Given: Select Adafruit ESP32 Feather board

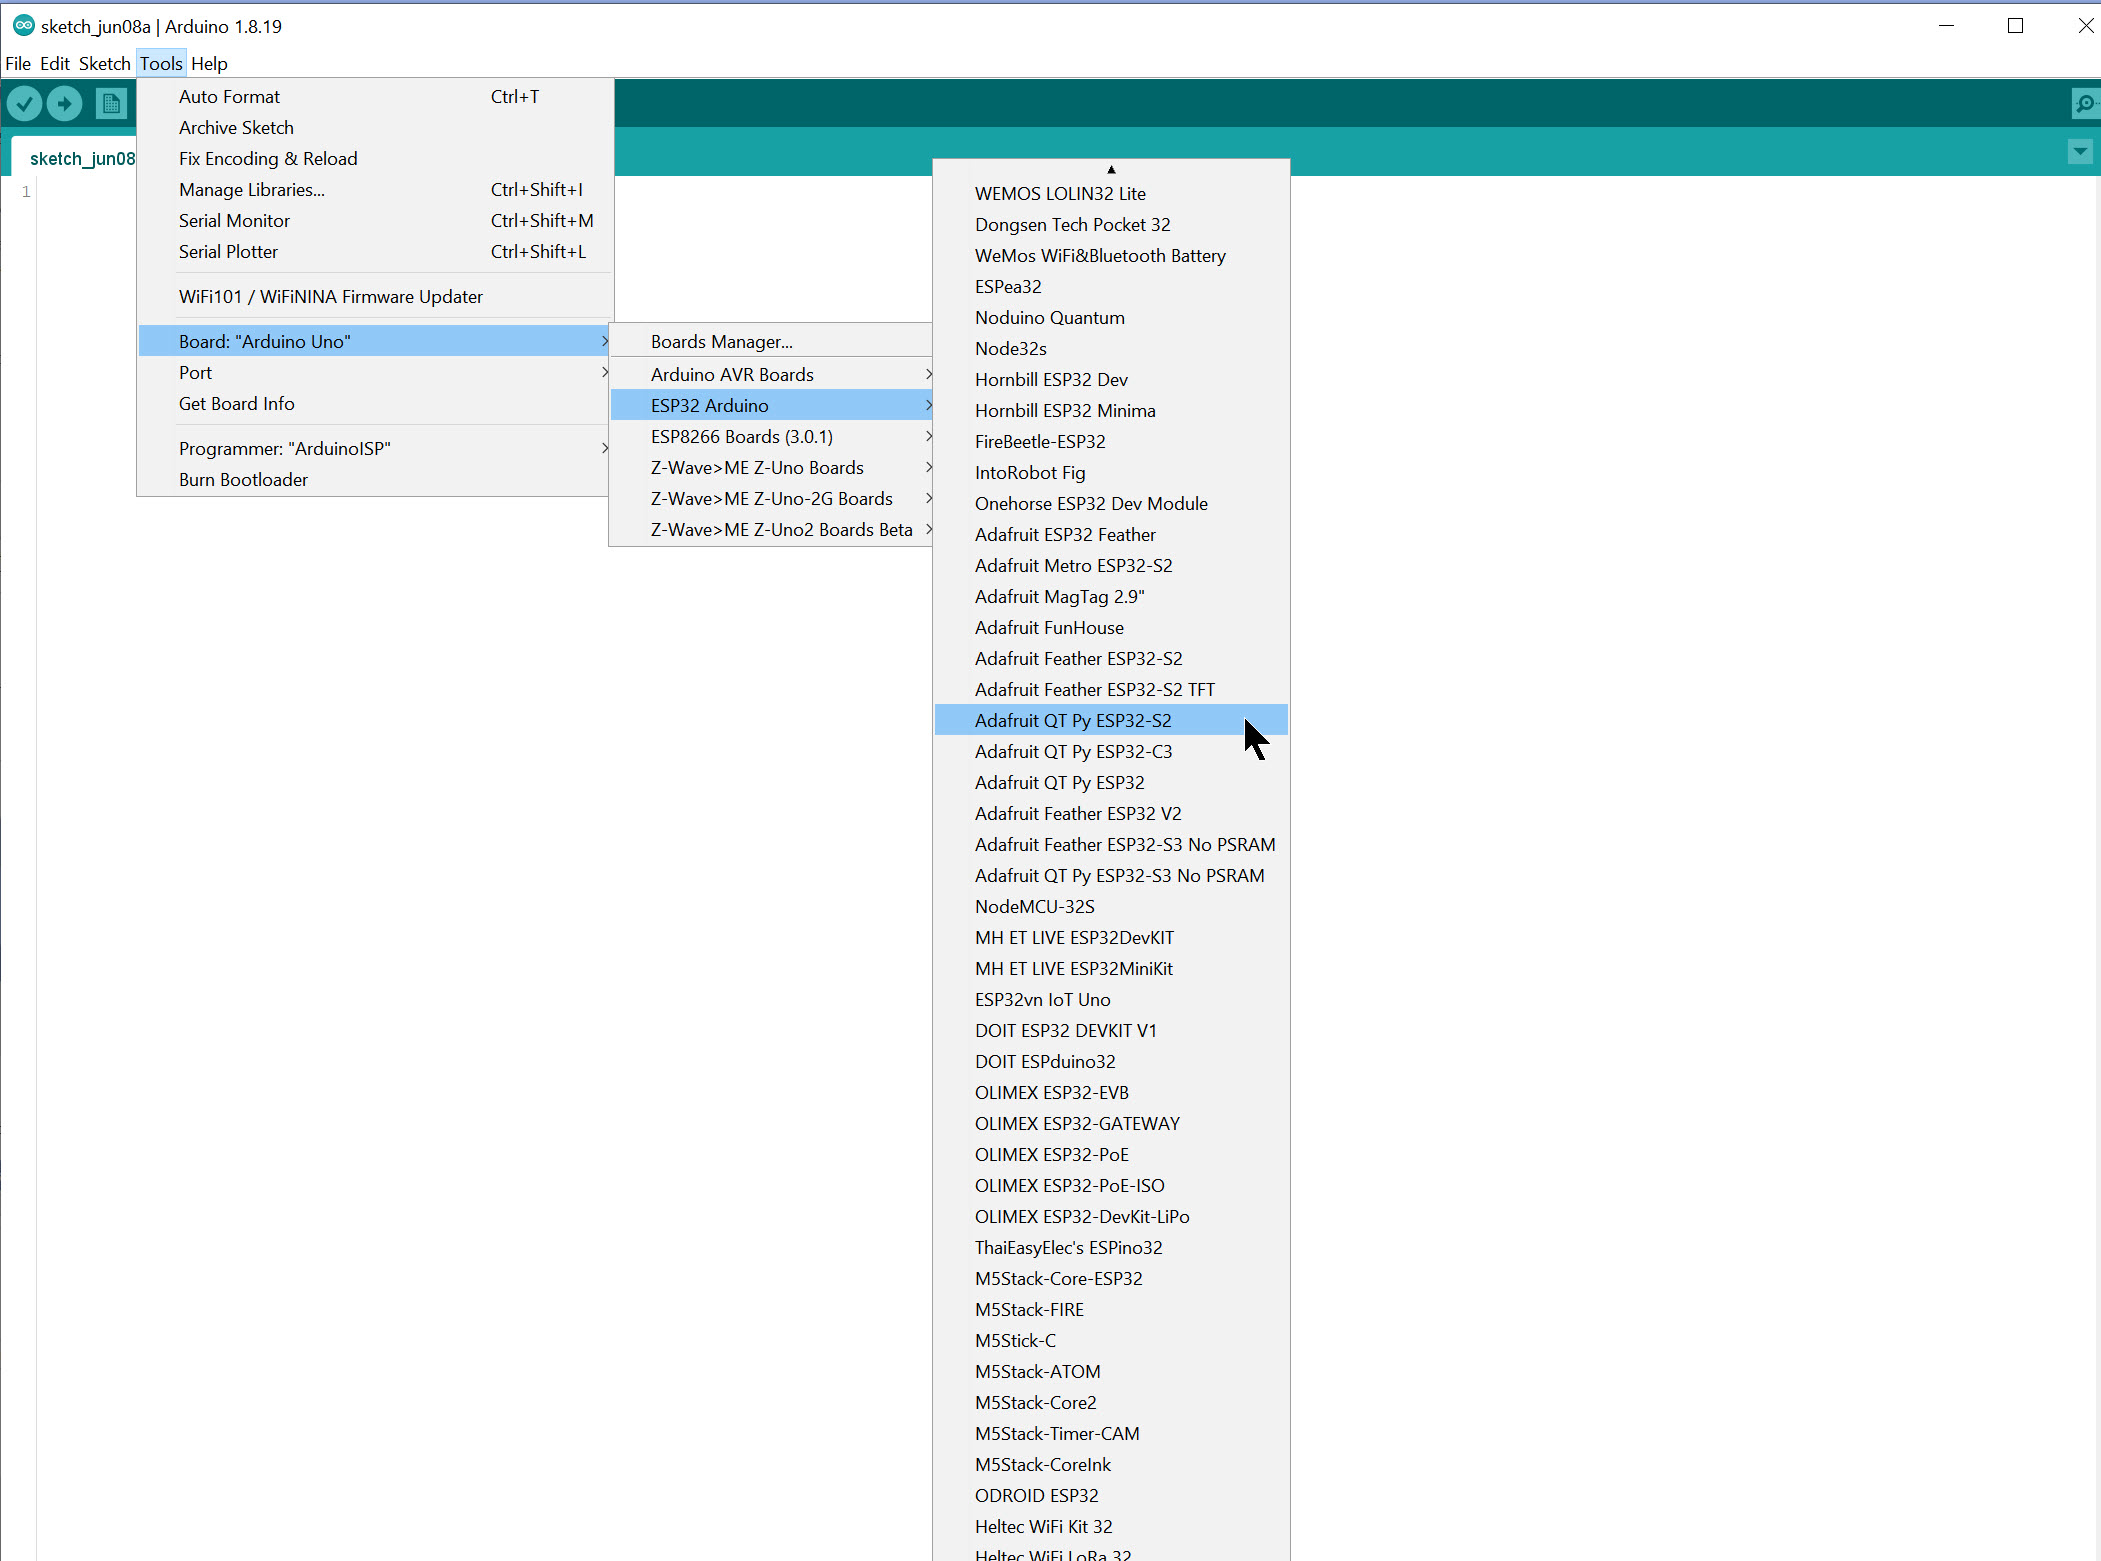Looking at the screenshot, I should click(x=1111, y=535).
